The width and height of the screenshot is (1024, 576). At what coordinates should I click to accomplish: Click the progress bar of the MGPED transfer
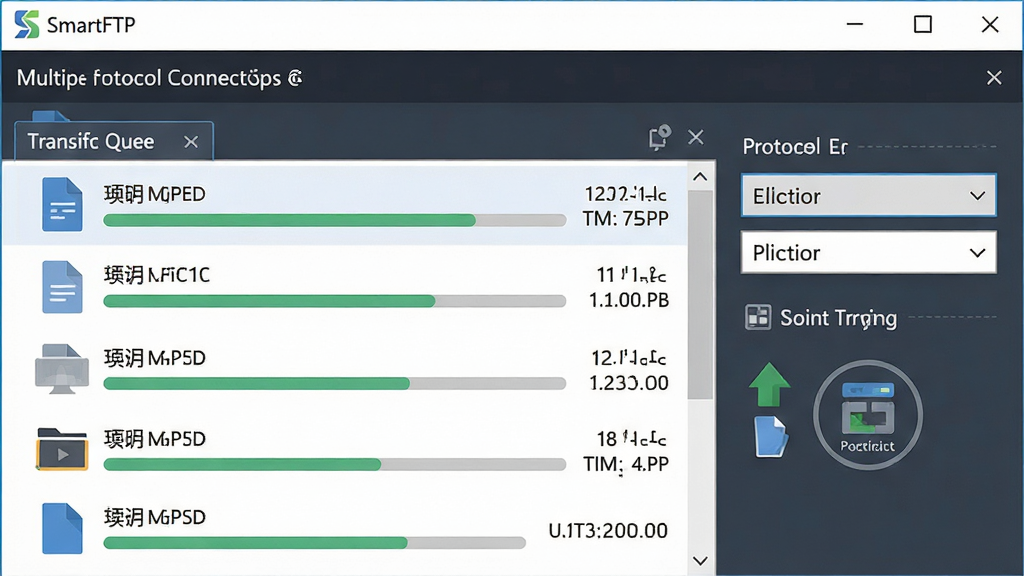click(334, 221)
